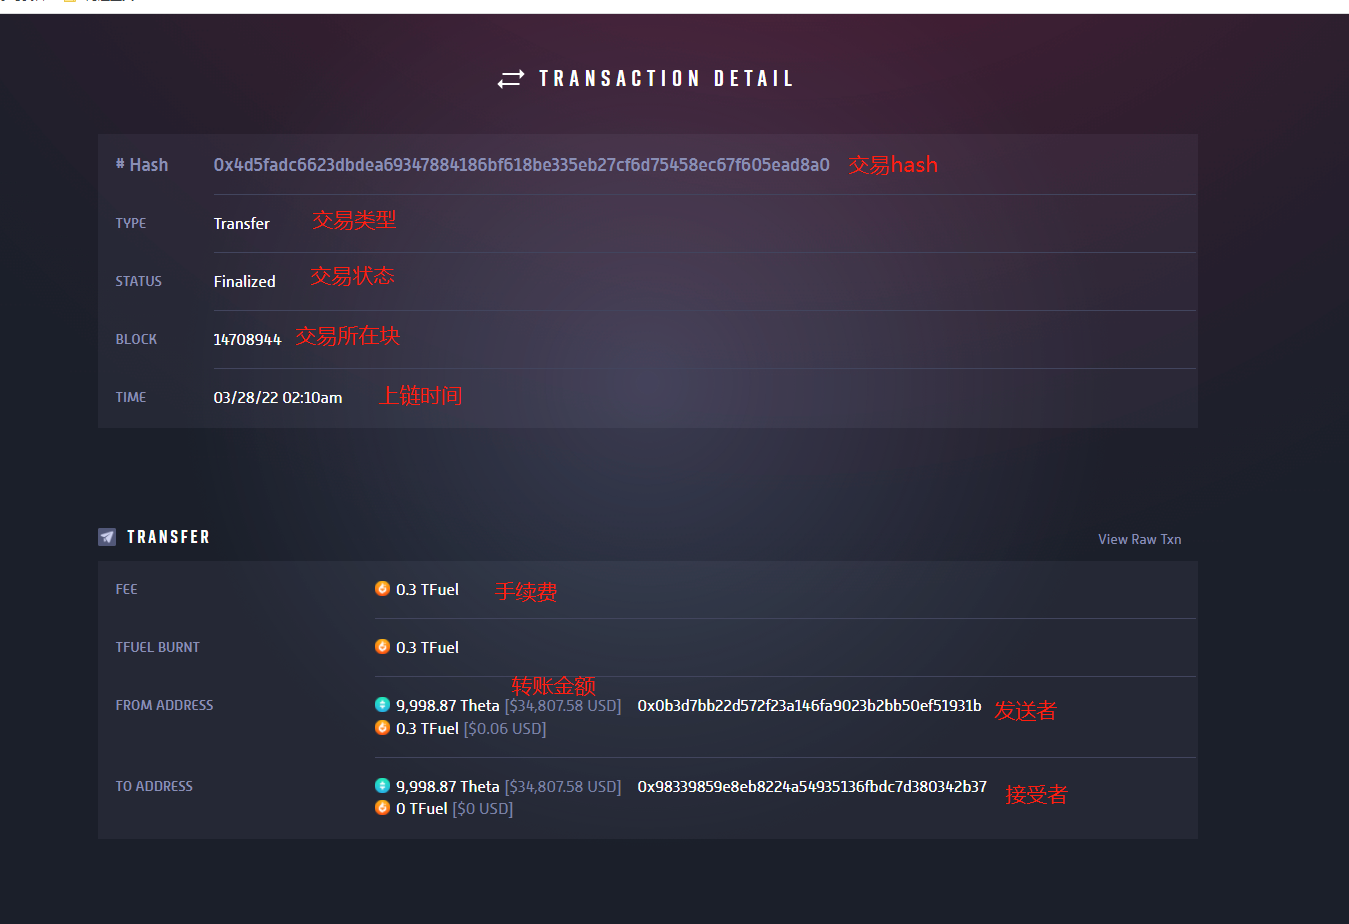This screenshot has width=1349, height=924.
Task: Click the TIME label
Action: click(x=131, y=398)
